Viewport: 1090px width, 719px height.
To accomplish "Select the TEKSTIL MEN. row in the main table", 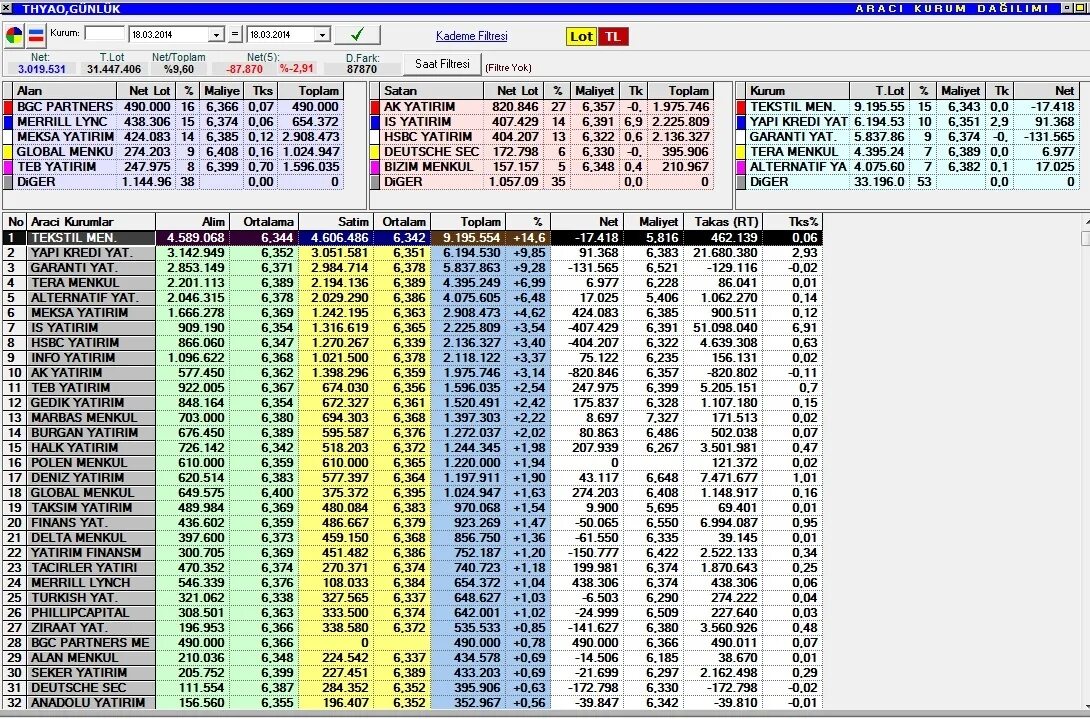I will (x=412, y=238).
